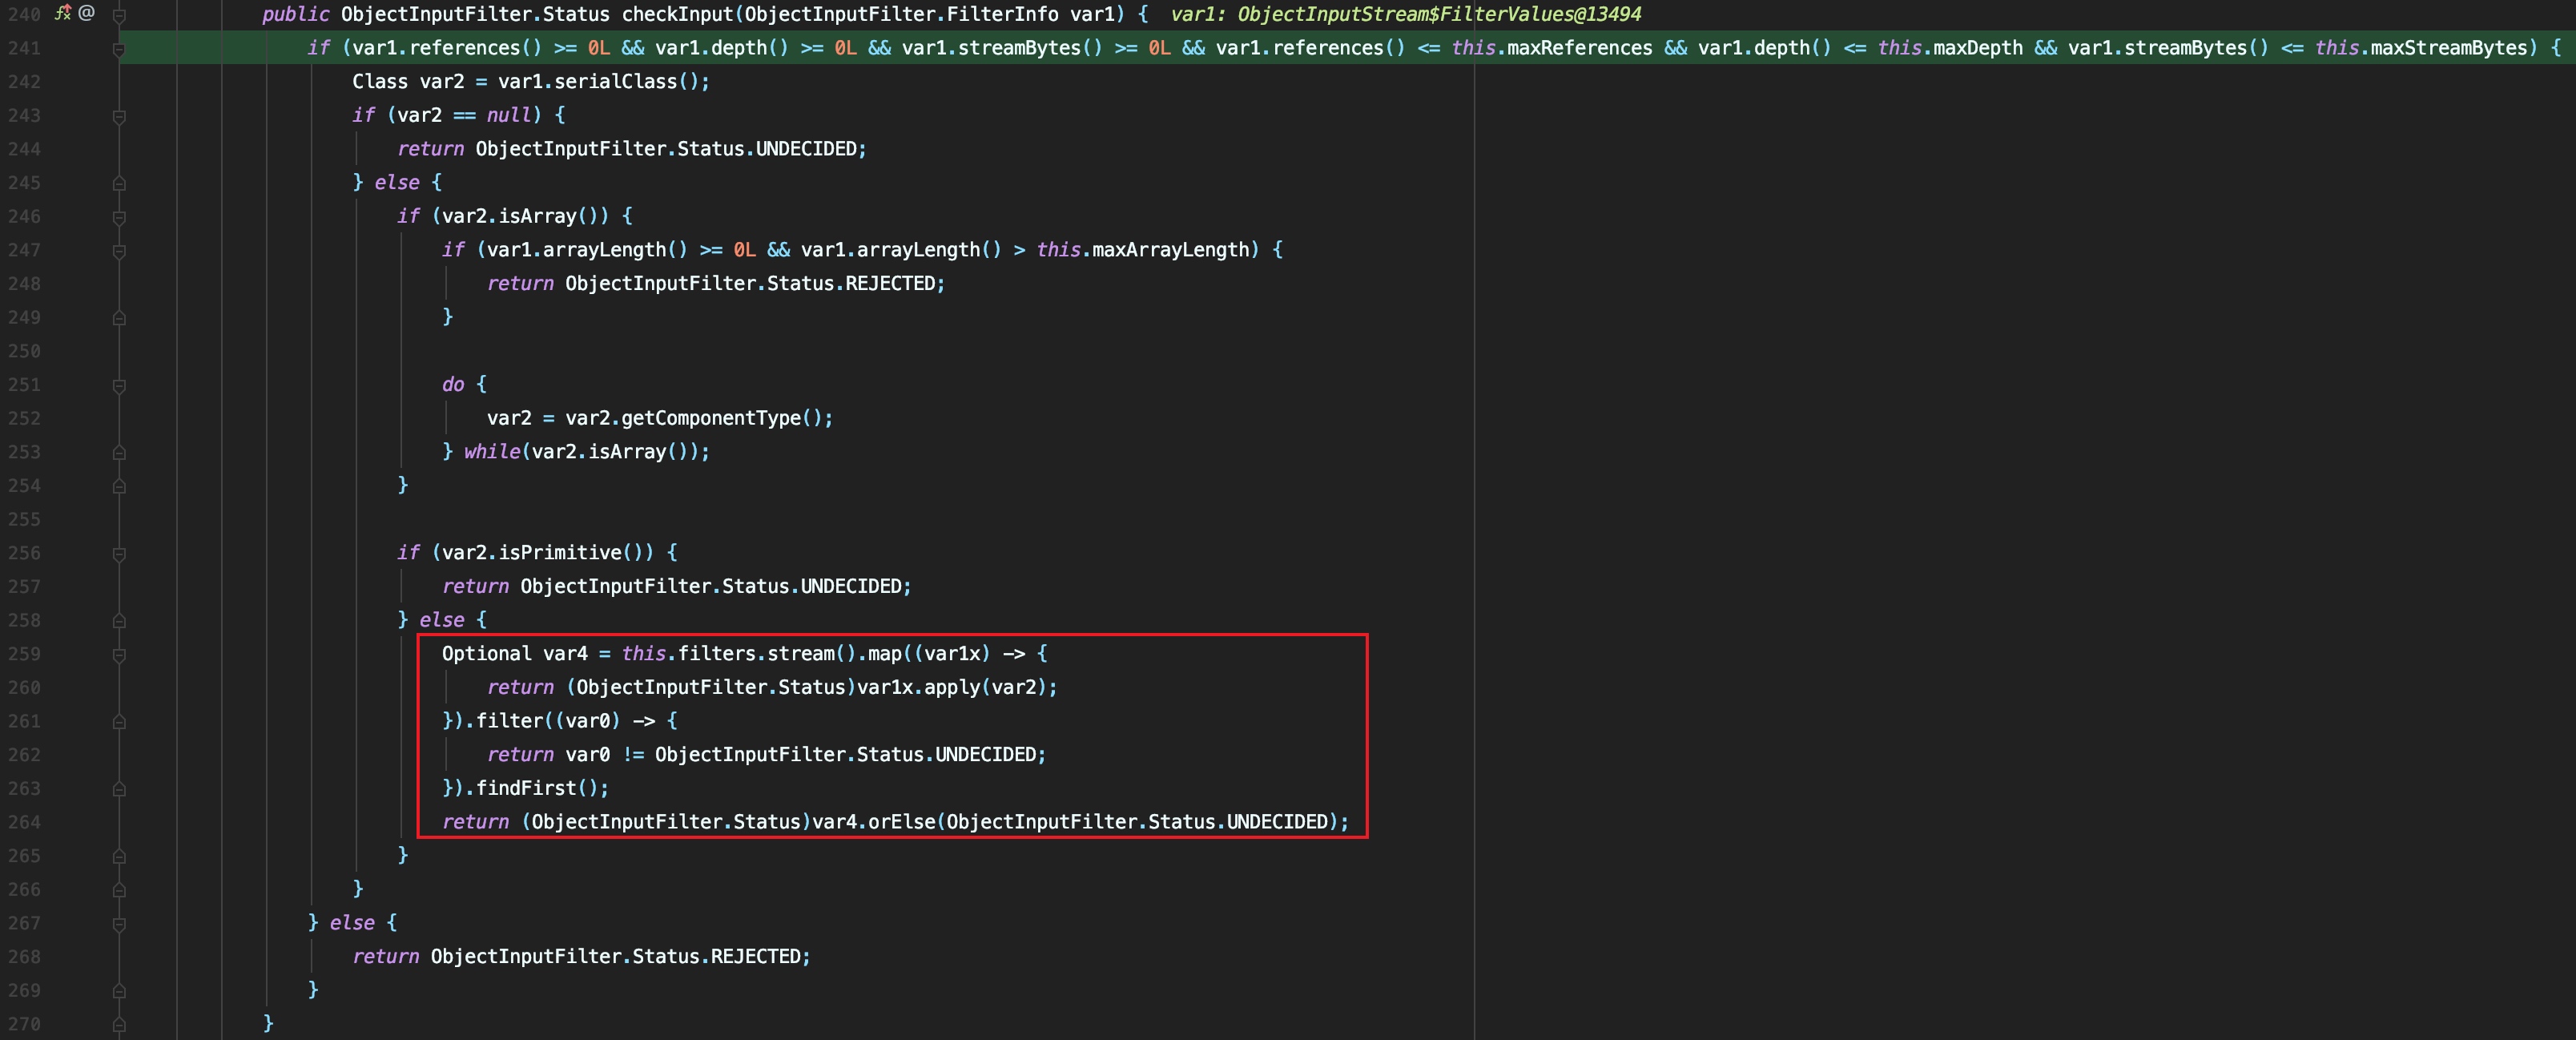Click 'UNDECIDED' on line 244
The image size is (2576, 1040).
point(806,149)
